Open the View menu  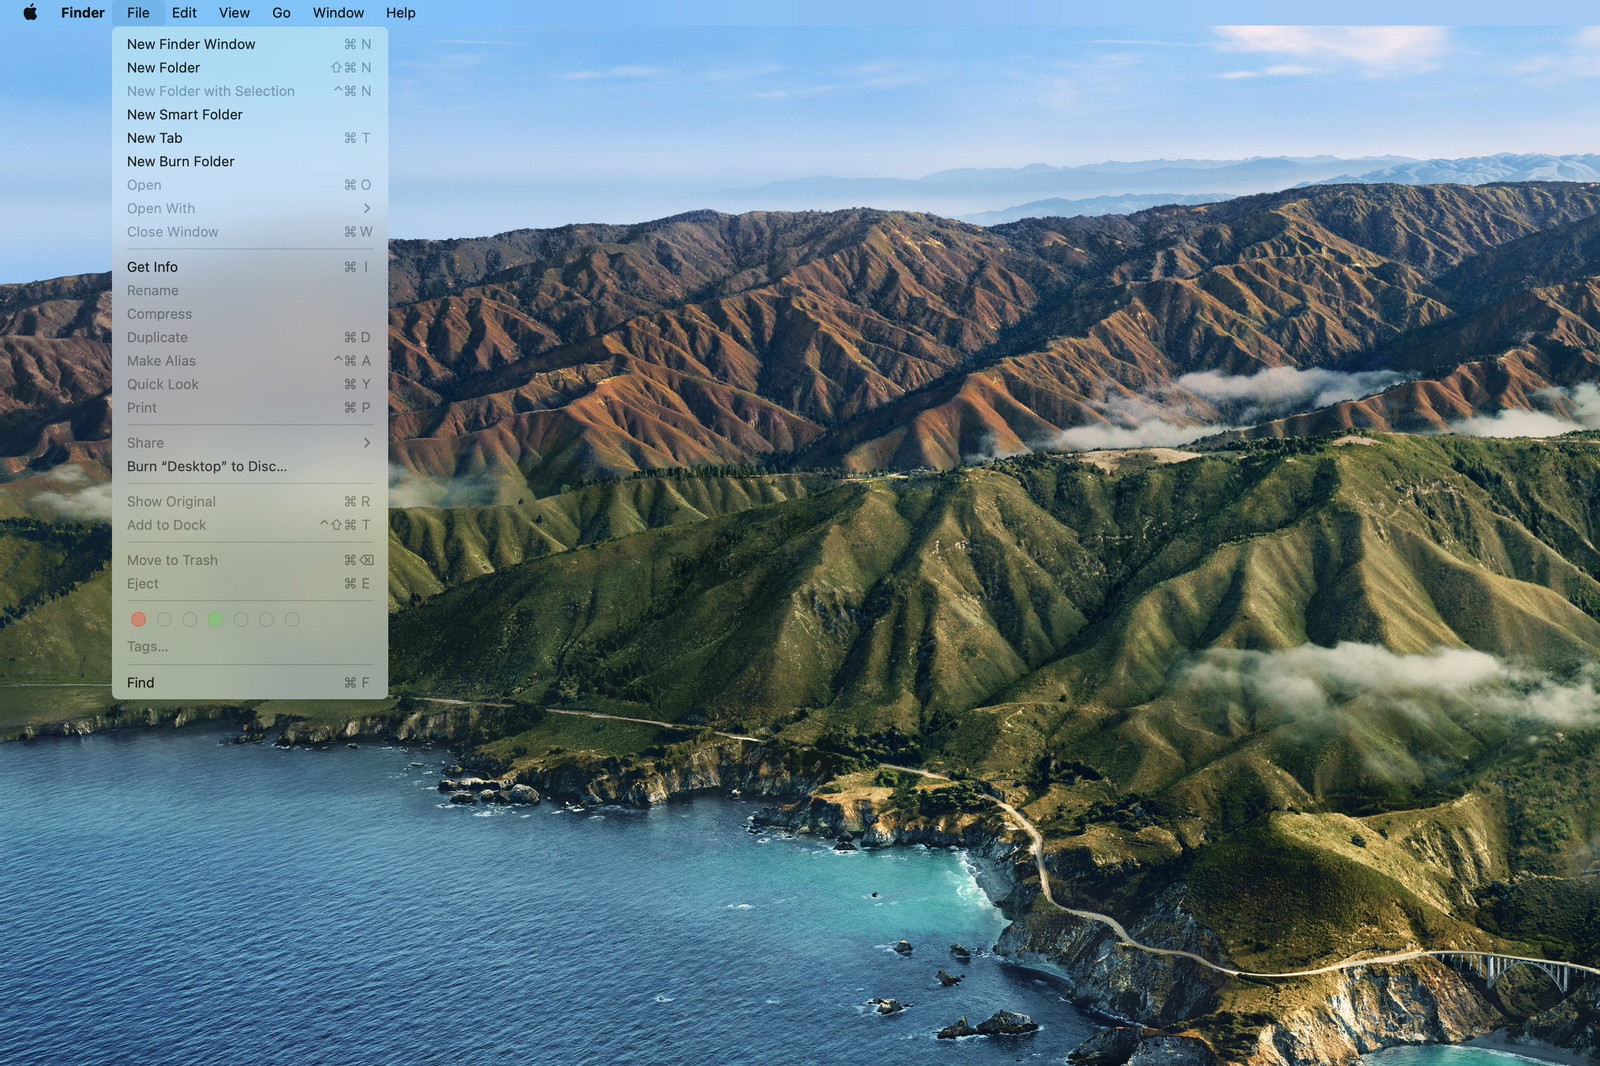(234, 13)
